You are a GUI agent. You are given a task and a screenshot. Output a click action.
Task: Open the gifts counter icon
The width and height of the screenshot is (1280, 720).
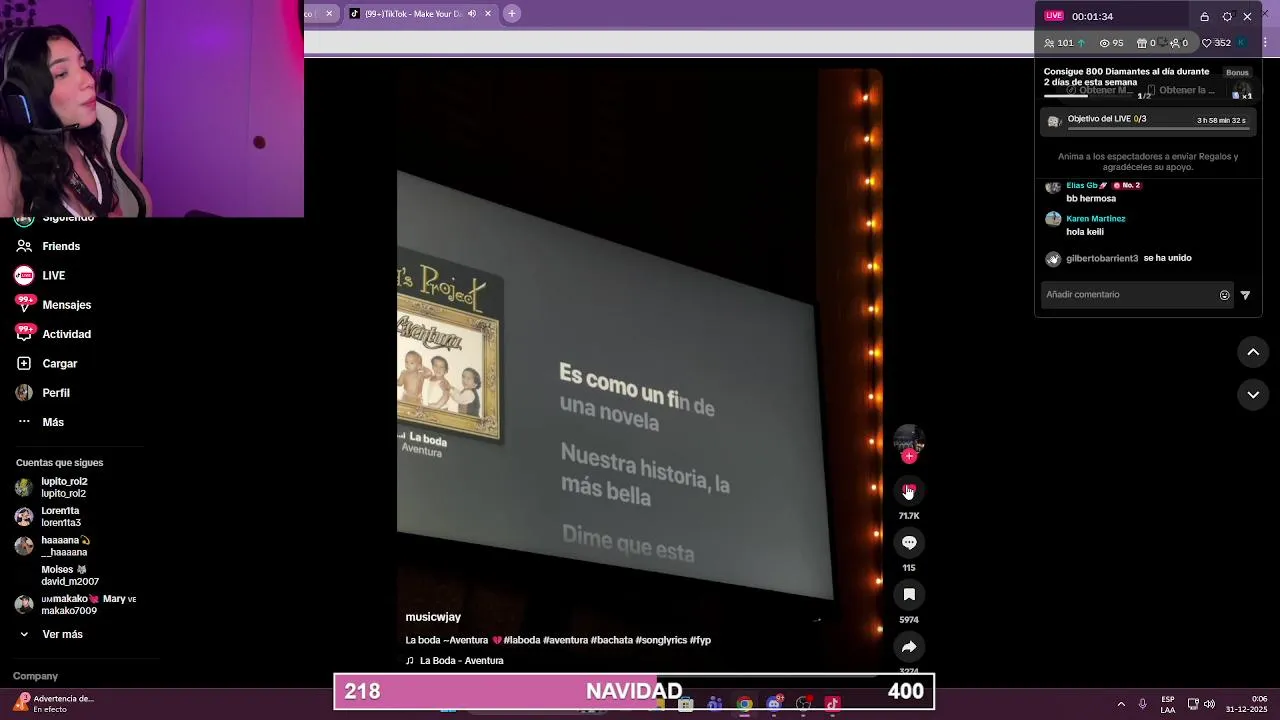click(x=1146, y=43)
